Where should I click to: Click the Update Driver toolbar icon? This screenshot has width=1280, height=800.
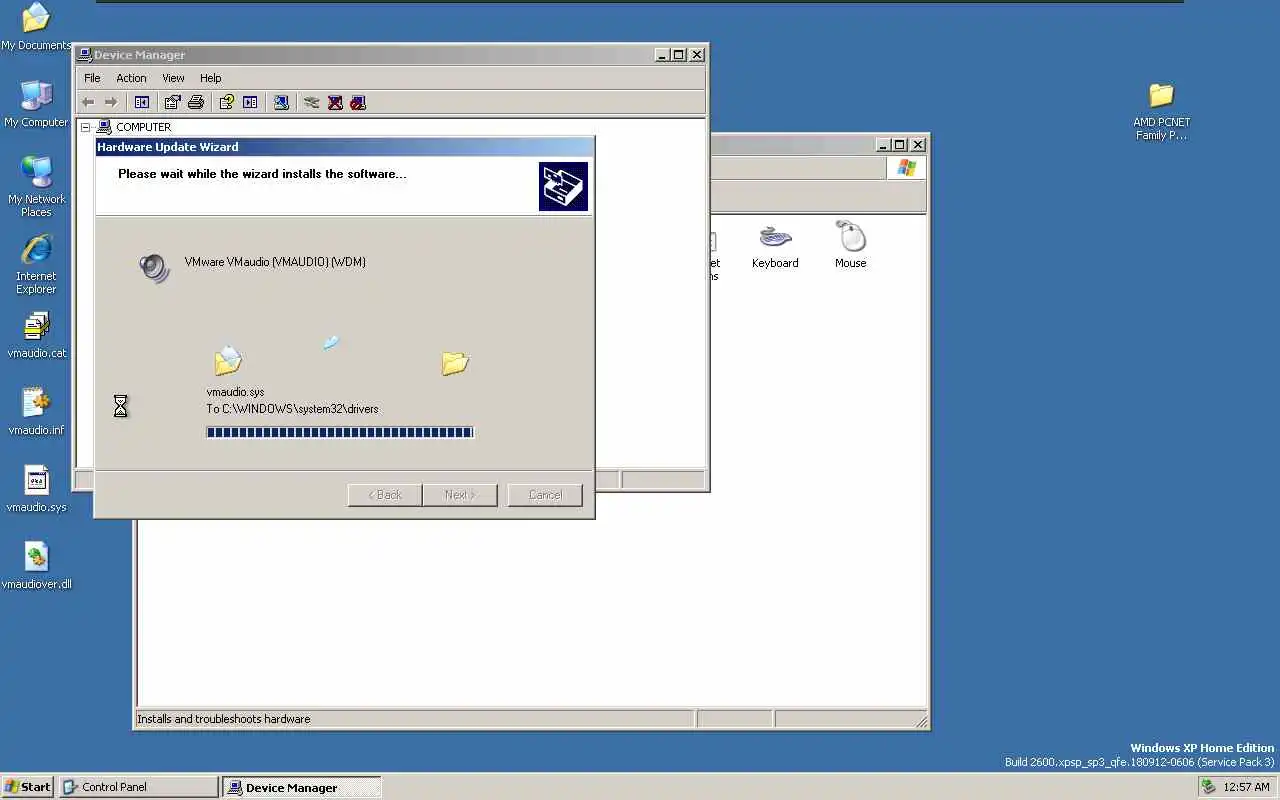312,102
